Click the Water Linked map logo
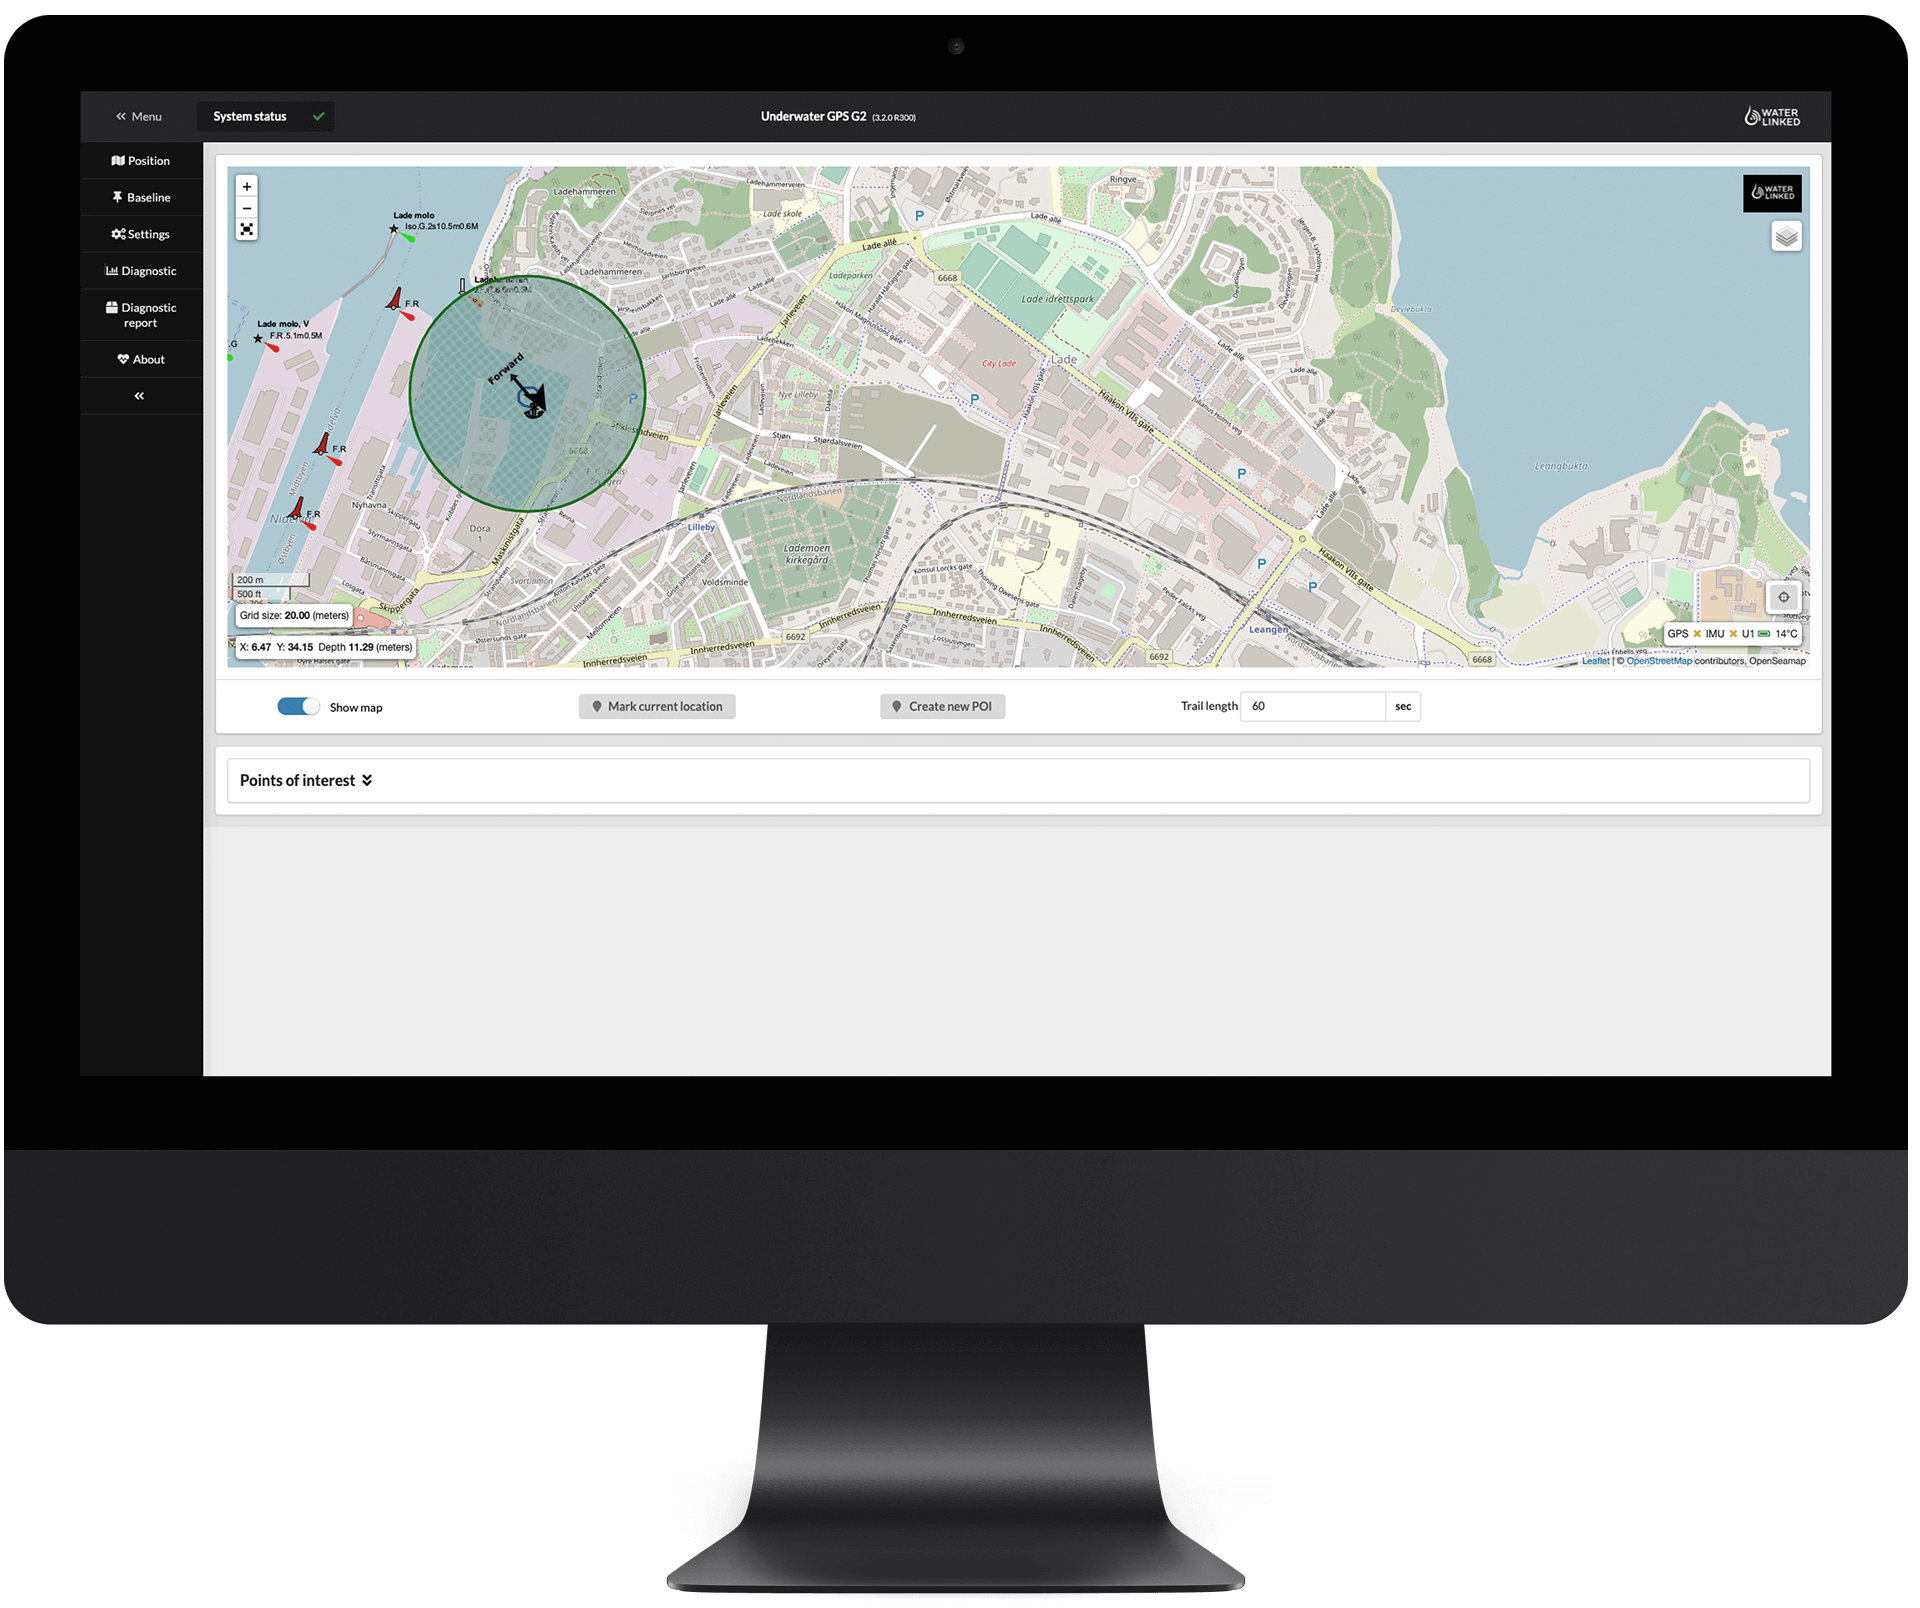Viewport: 1920px width, 1608px height. pyautogui.click(x=1772, y=193)
